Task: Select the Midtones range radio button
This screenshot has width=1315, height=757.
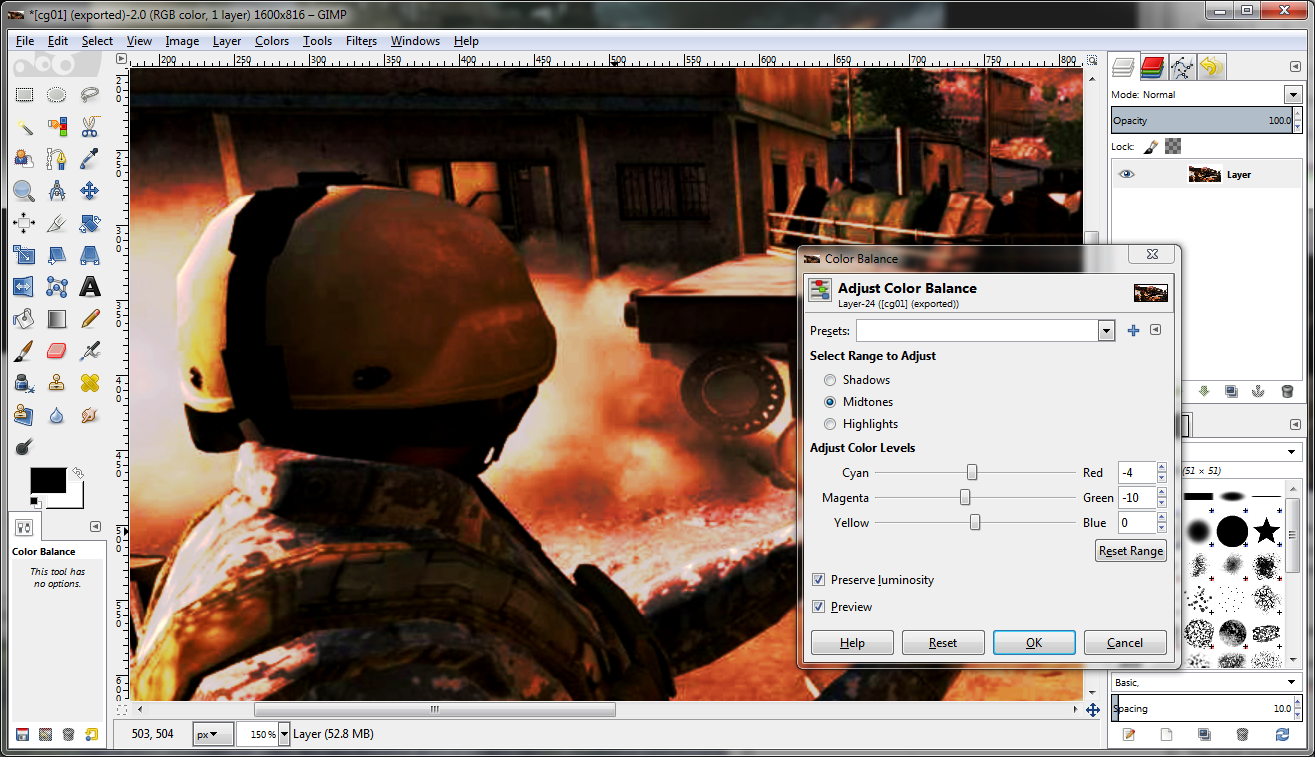Action: (x=830, y=402)
